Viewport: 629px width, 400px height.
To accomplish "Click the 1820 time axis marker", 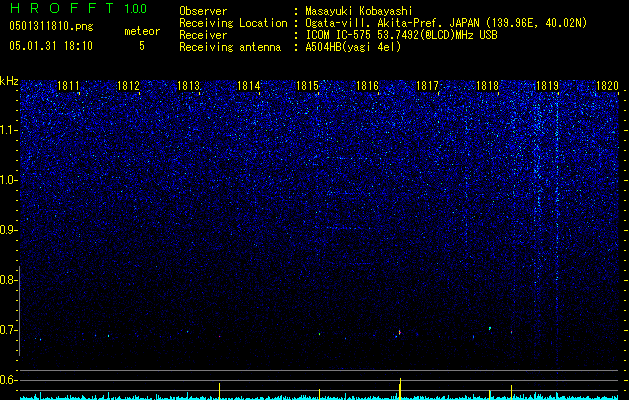I will point(607,86).
